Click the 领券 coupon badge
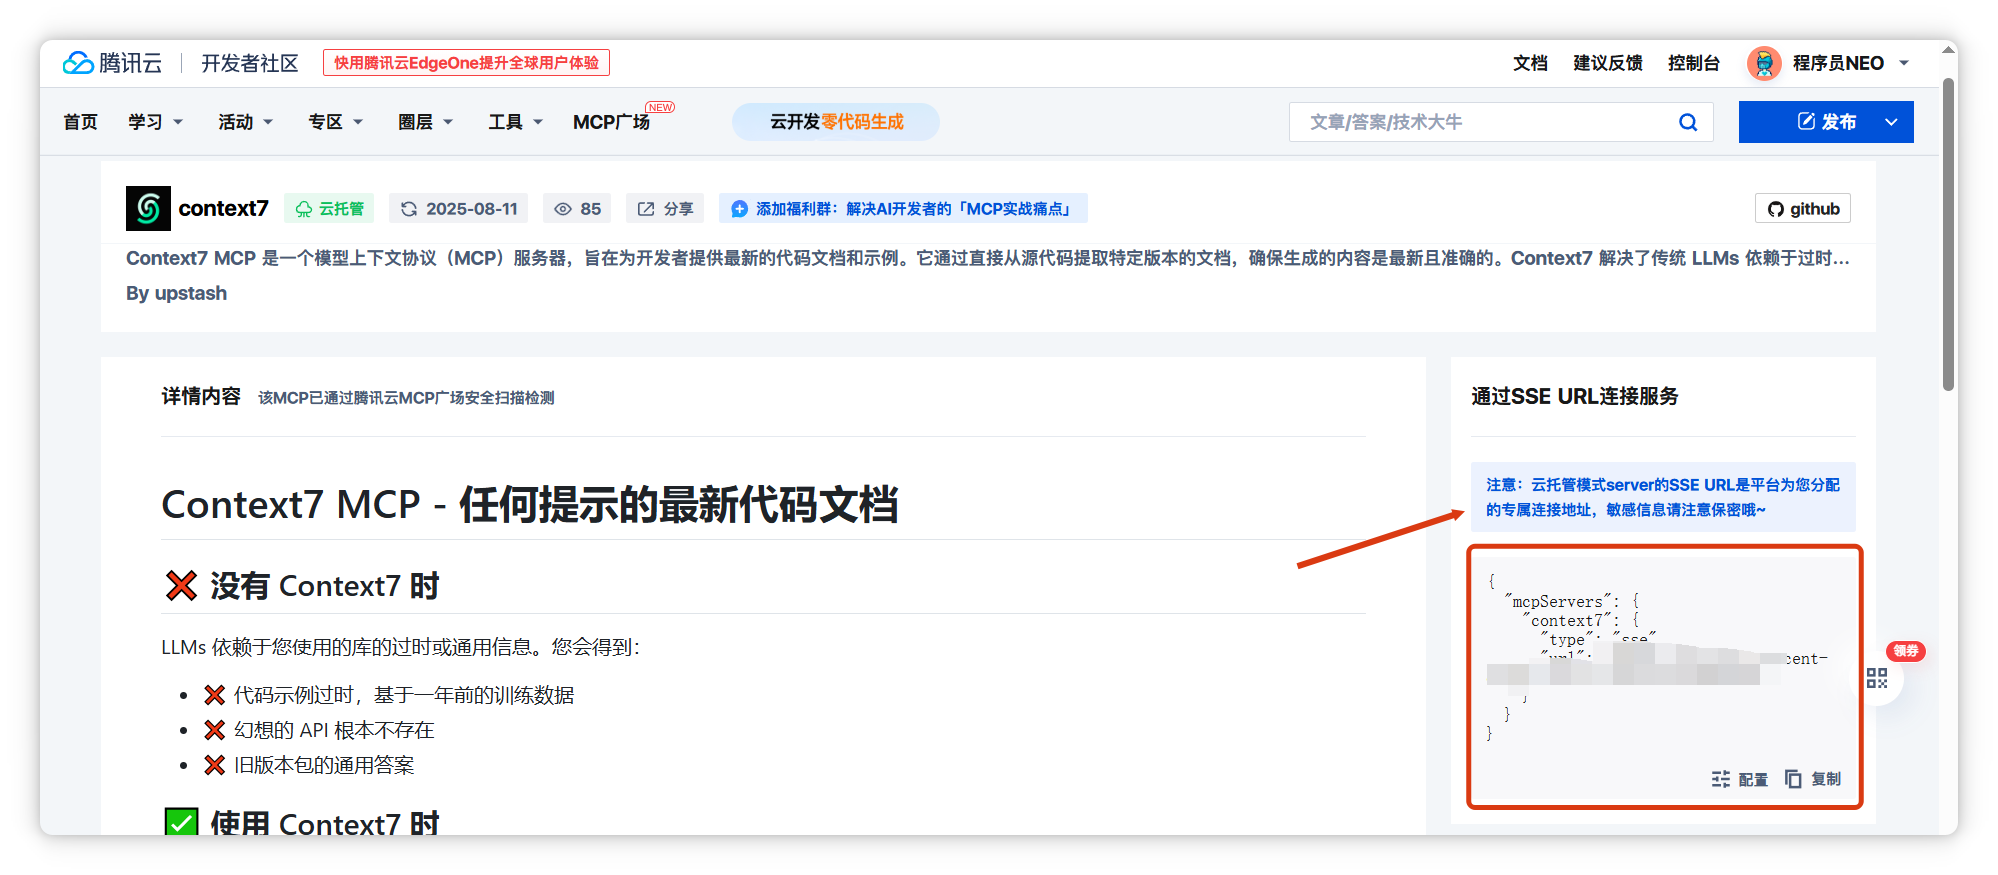The image size is (1998, 875). point(1906,651)
